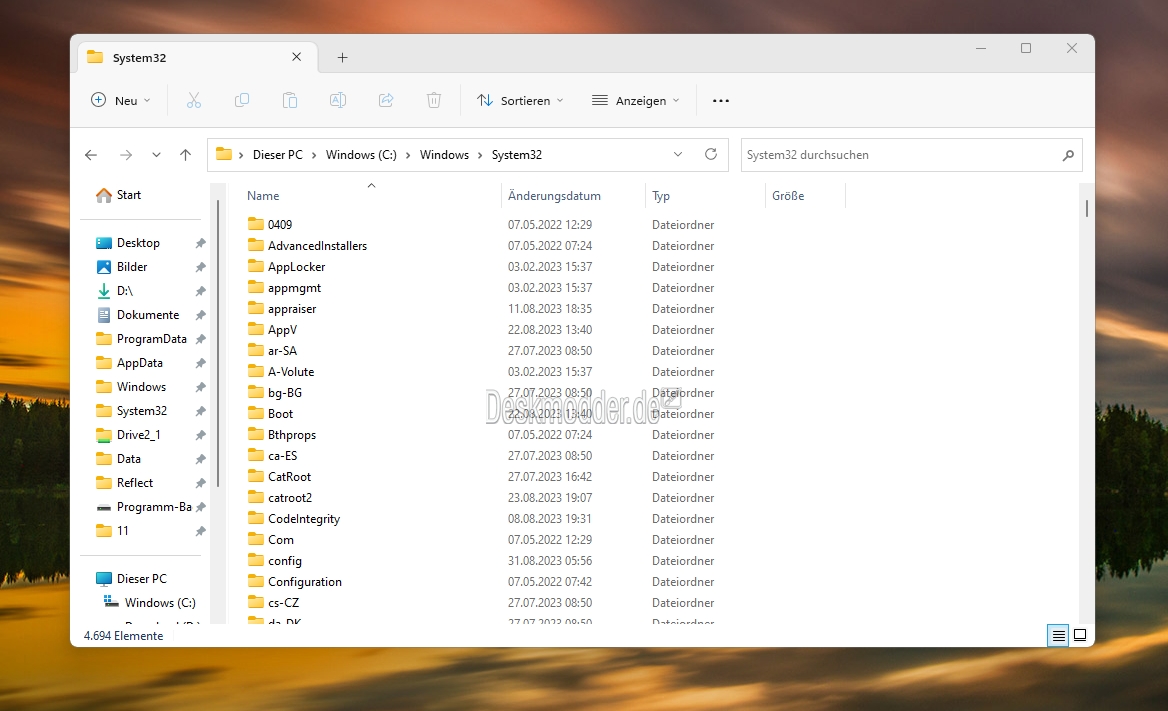Image resolution: width=1168 pixels, height=711 pixels.
Task: Click the Rename icon in toolbar
Action: (337, 100)
